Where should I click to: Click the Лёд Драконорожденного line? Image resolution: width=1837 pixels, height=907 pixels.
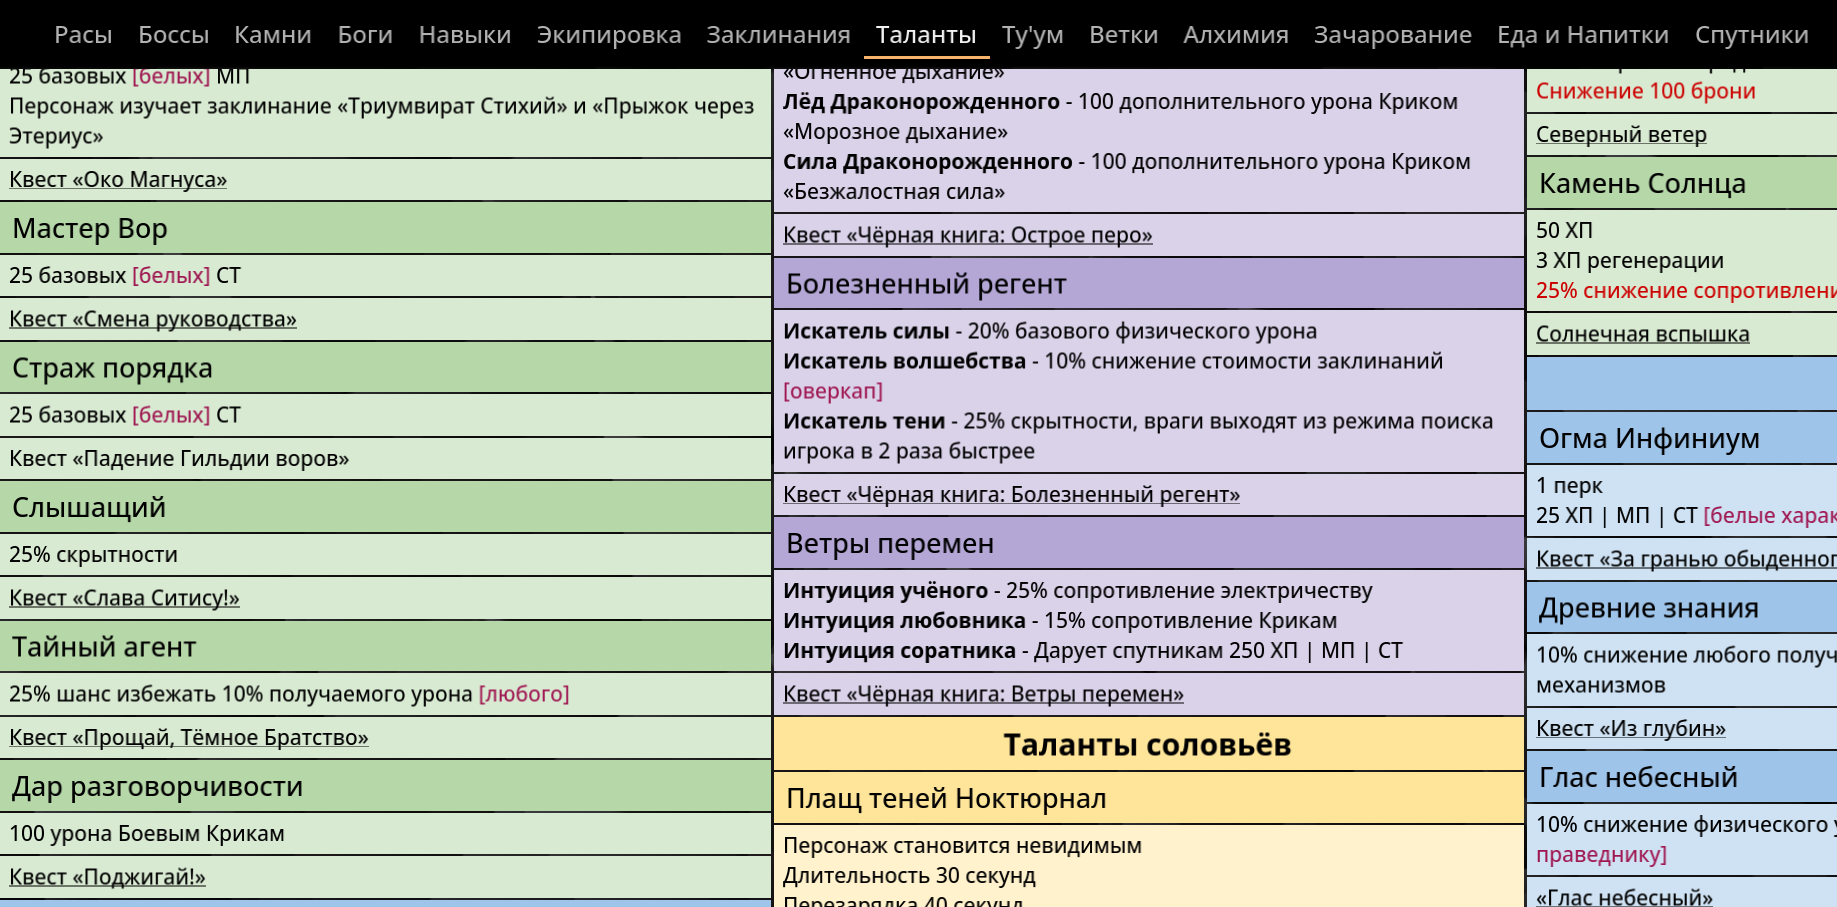(1121, 117)
